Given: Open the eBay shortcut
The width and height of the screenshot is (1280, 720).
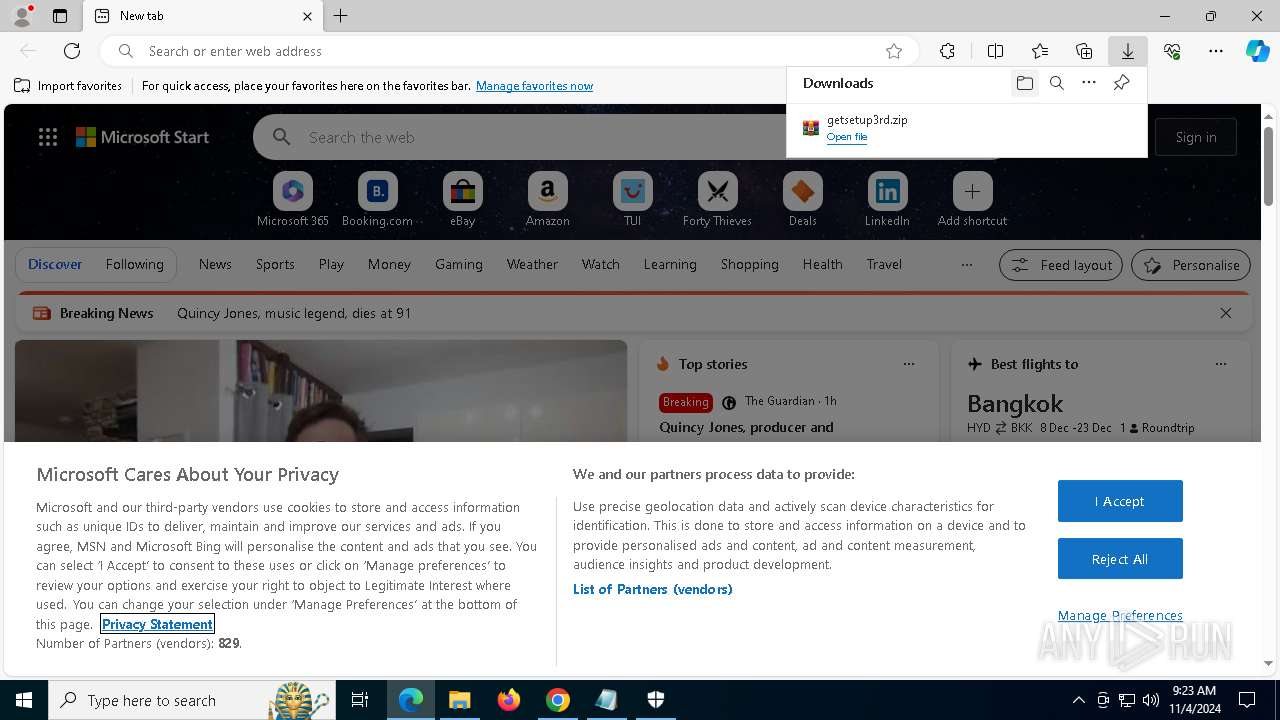Looking at the screenshot, I should coord(462,200).
